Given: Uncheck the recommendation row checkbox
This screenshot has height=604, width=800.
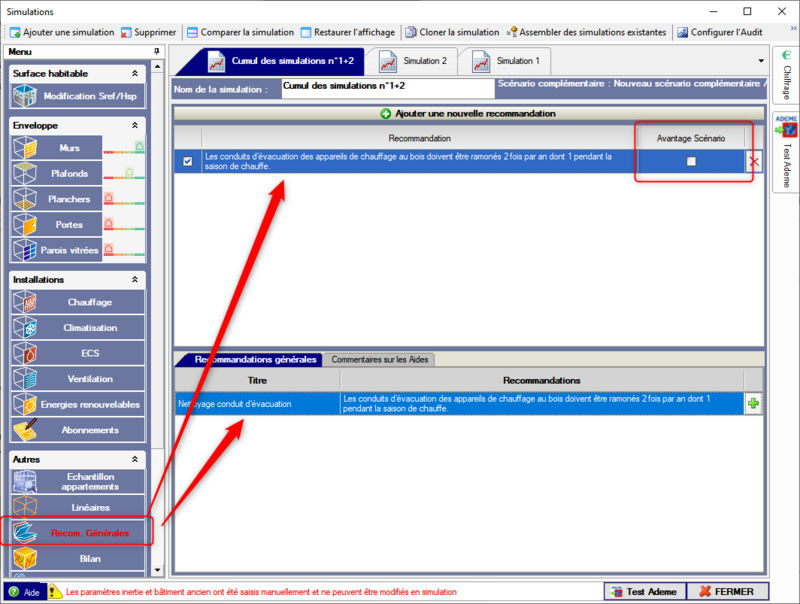Looking at the screenshot, I should point(188,161).
